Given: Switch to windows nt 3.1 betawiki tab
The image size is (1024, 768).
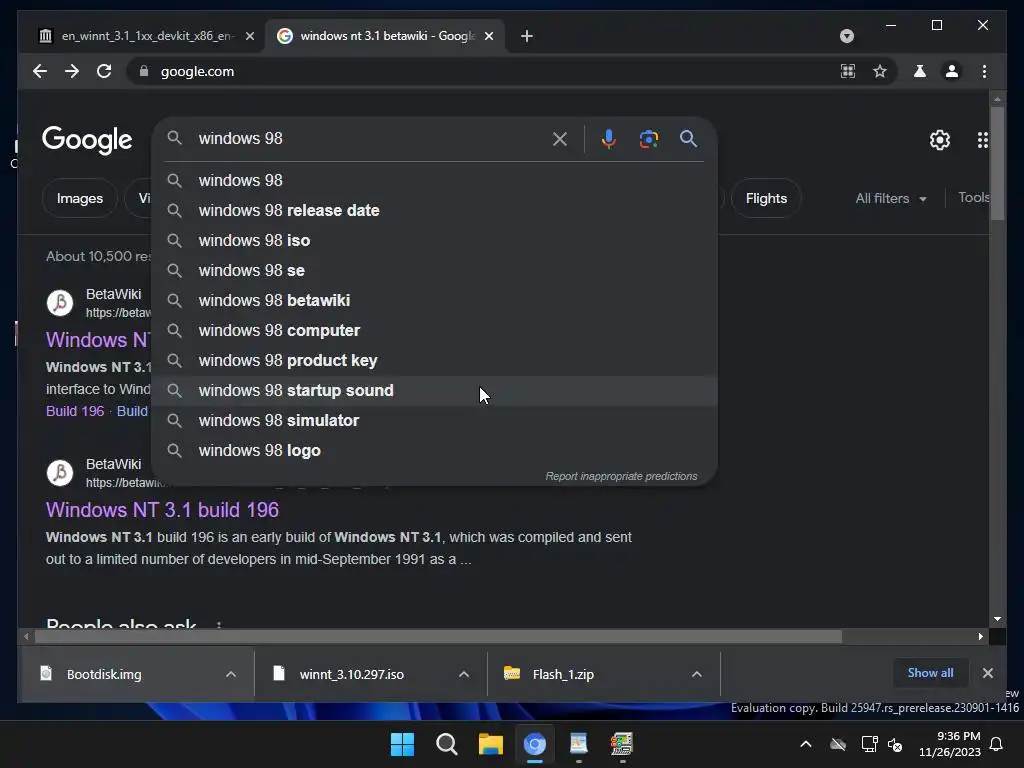Looking at the screenshot, I should pyautogui.click(x=386, y=36).
